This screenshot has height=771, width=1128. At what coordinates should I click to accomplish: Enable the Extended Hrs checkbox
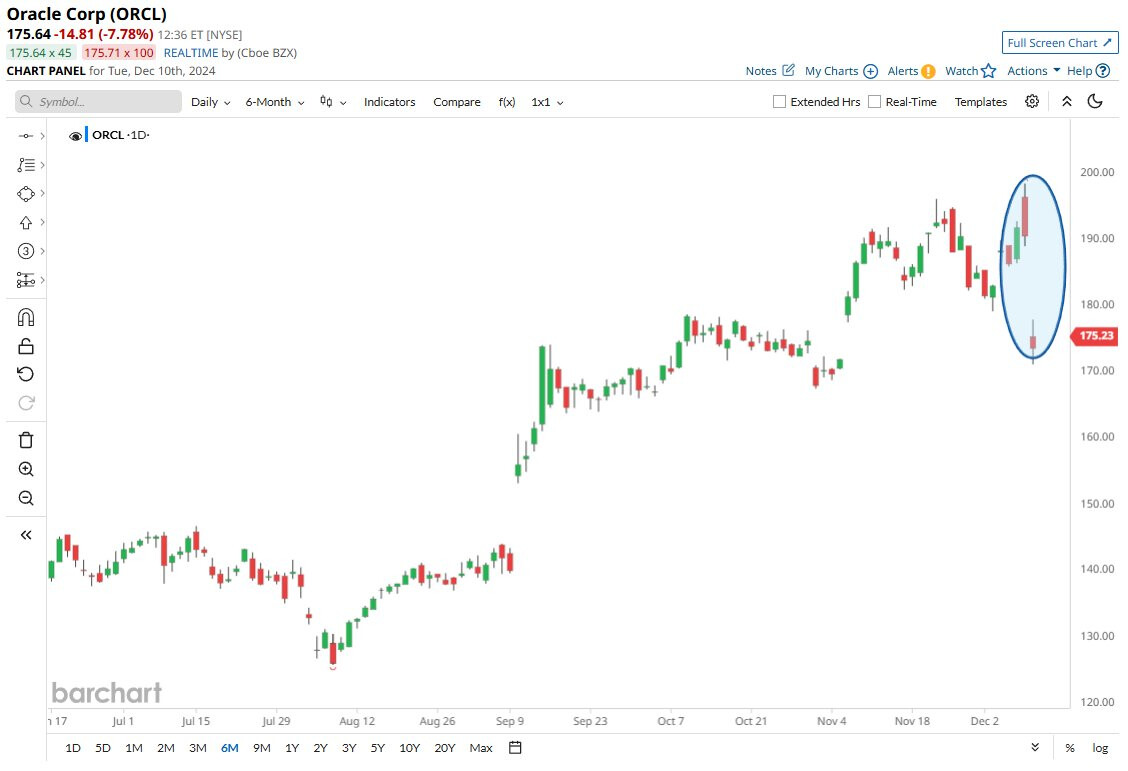(780, 102)
